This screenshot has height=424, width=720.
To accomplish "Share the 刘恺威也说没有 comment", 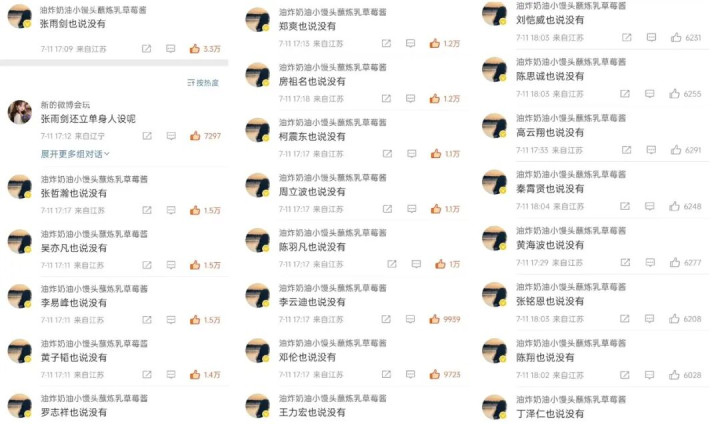I will pos(626,38).
